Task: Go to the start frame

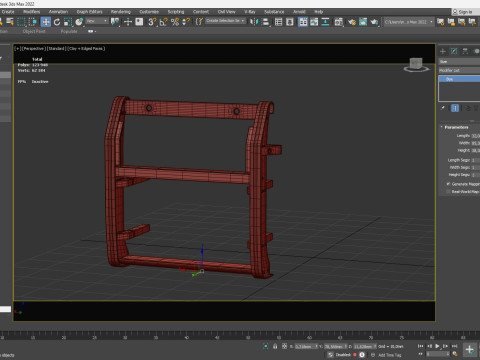Action: click(421, 346)
